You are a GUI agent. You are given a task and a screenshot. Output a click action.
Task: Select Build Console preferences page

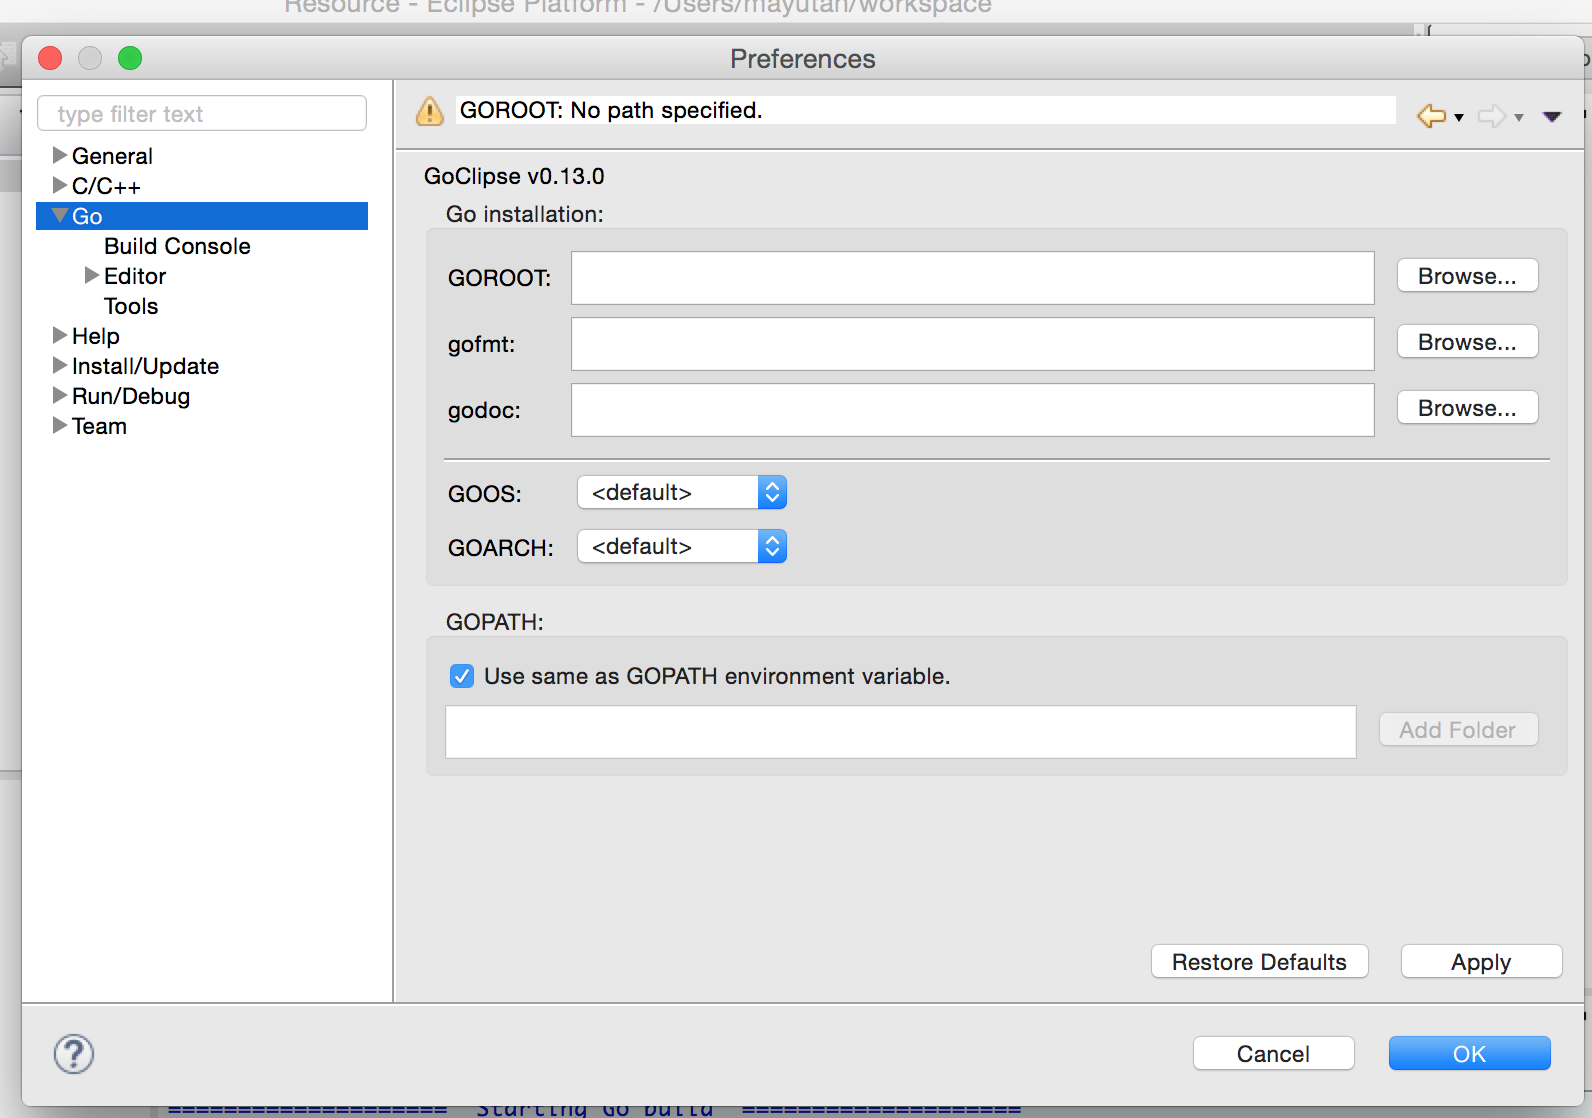177,246
